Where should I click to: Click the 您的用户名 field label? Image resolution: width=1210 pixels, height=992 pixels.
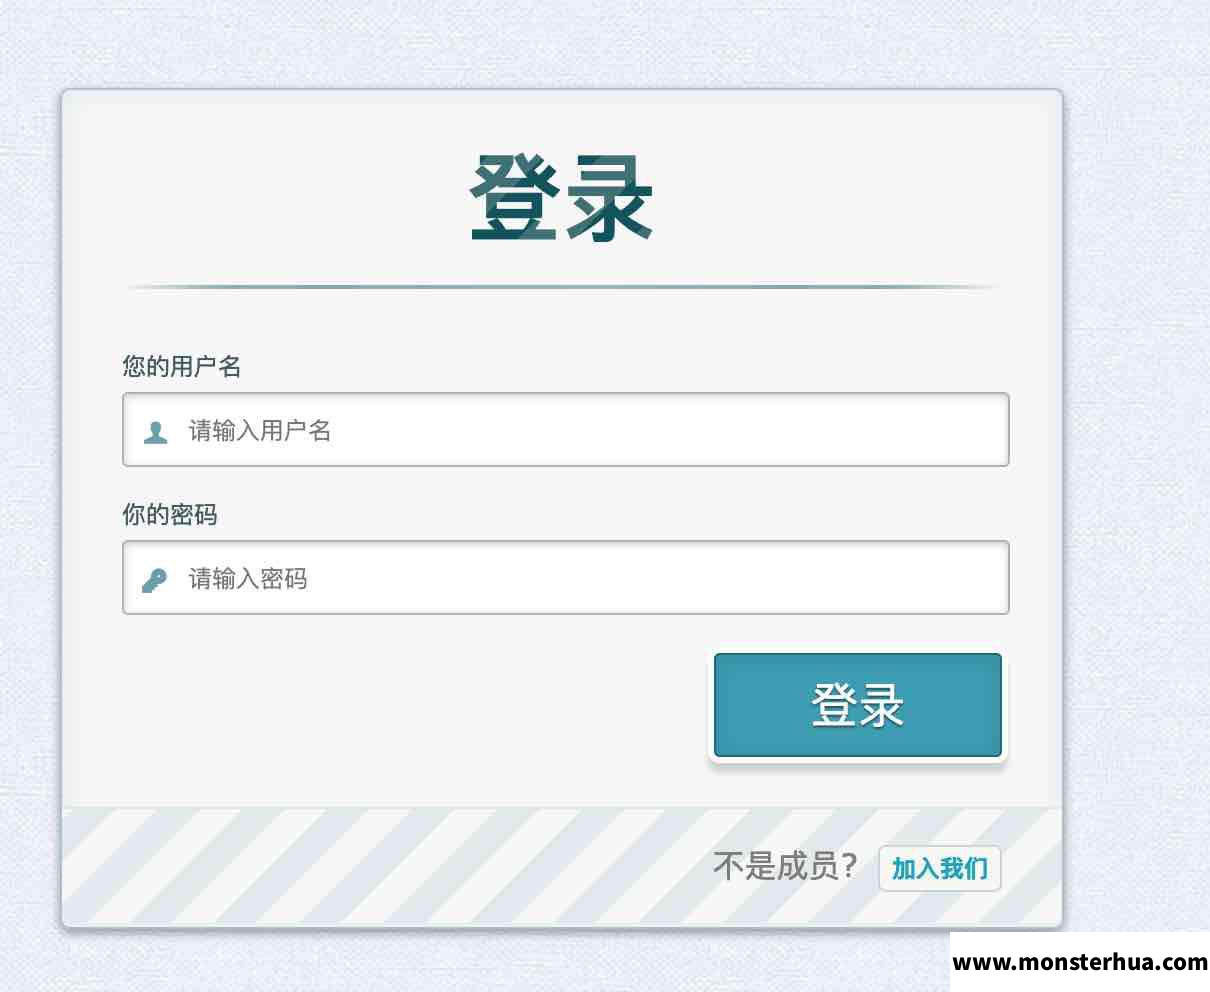(182, 366)
